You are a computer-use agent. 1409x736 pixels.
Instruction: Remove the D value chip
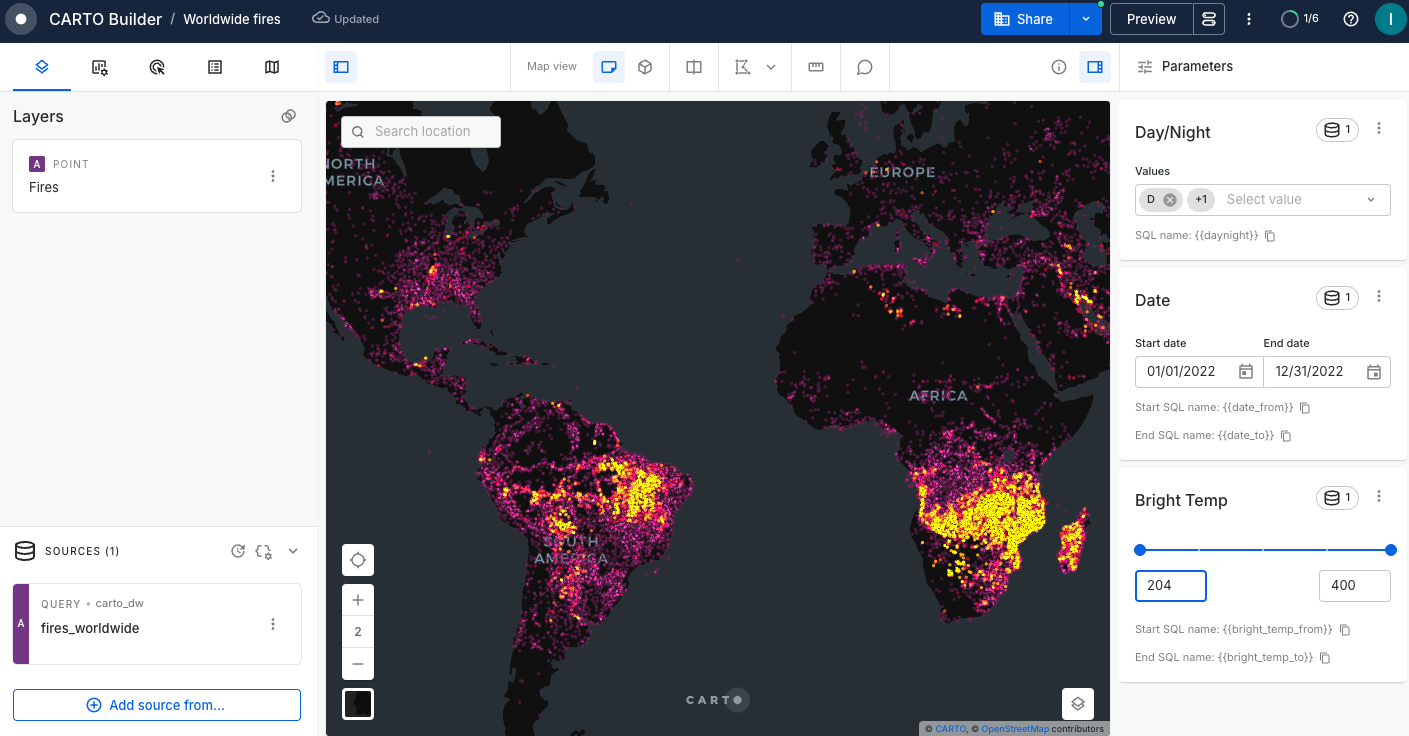coord(1170,200)
